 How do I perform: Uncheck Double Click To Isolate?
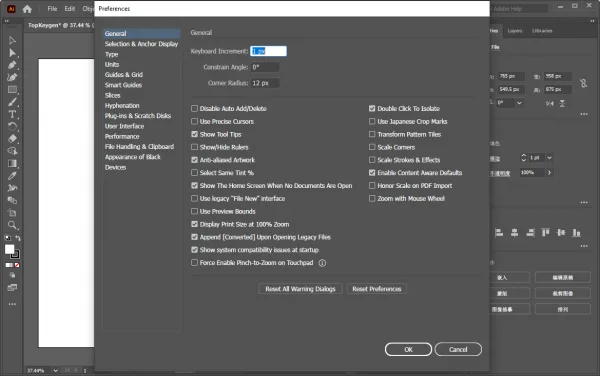click(x=372, y=109)
